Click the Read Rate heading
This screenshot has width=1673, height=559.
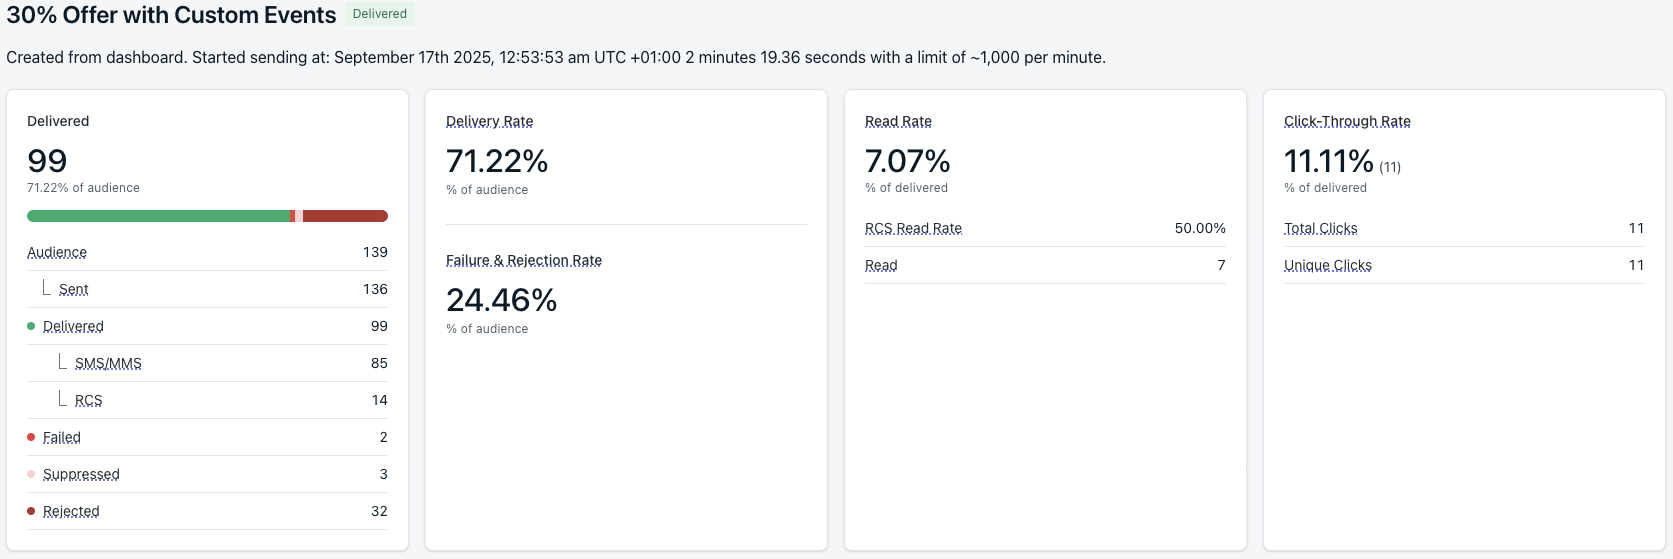pos(898,121)
